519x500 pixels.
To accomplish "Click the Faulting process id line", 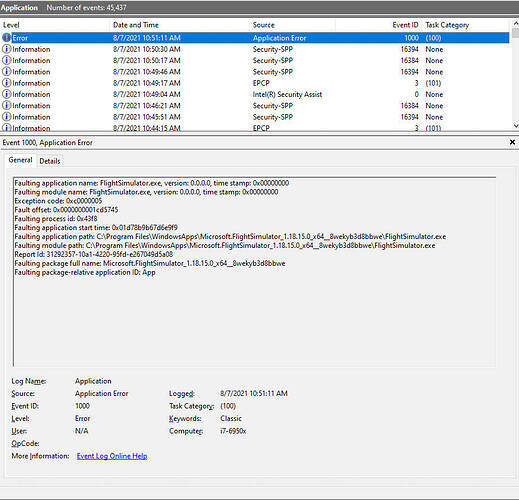I will pos(56,219).
